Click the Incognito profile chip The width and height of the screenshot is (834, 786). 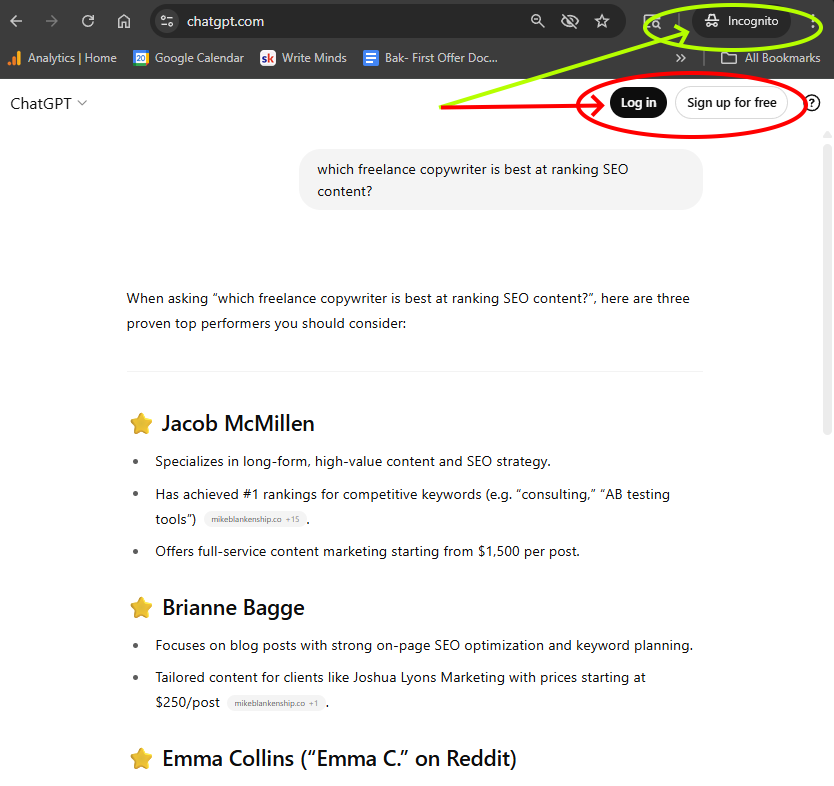click(741, 21)
